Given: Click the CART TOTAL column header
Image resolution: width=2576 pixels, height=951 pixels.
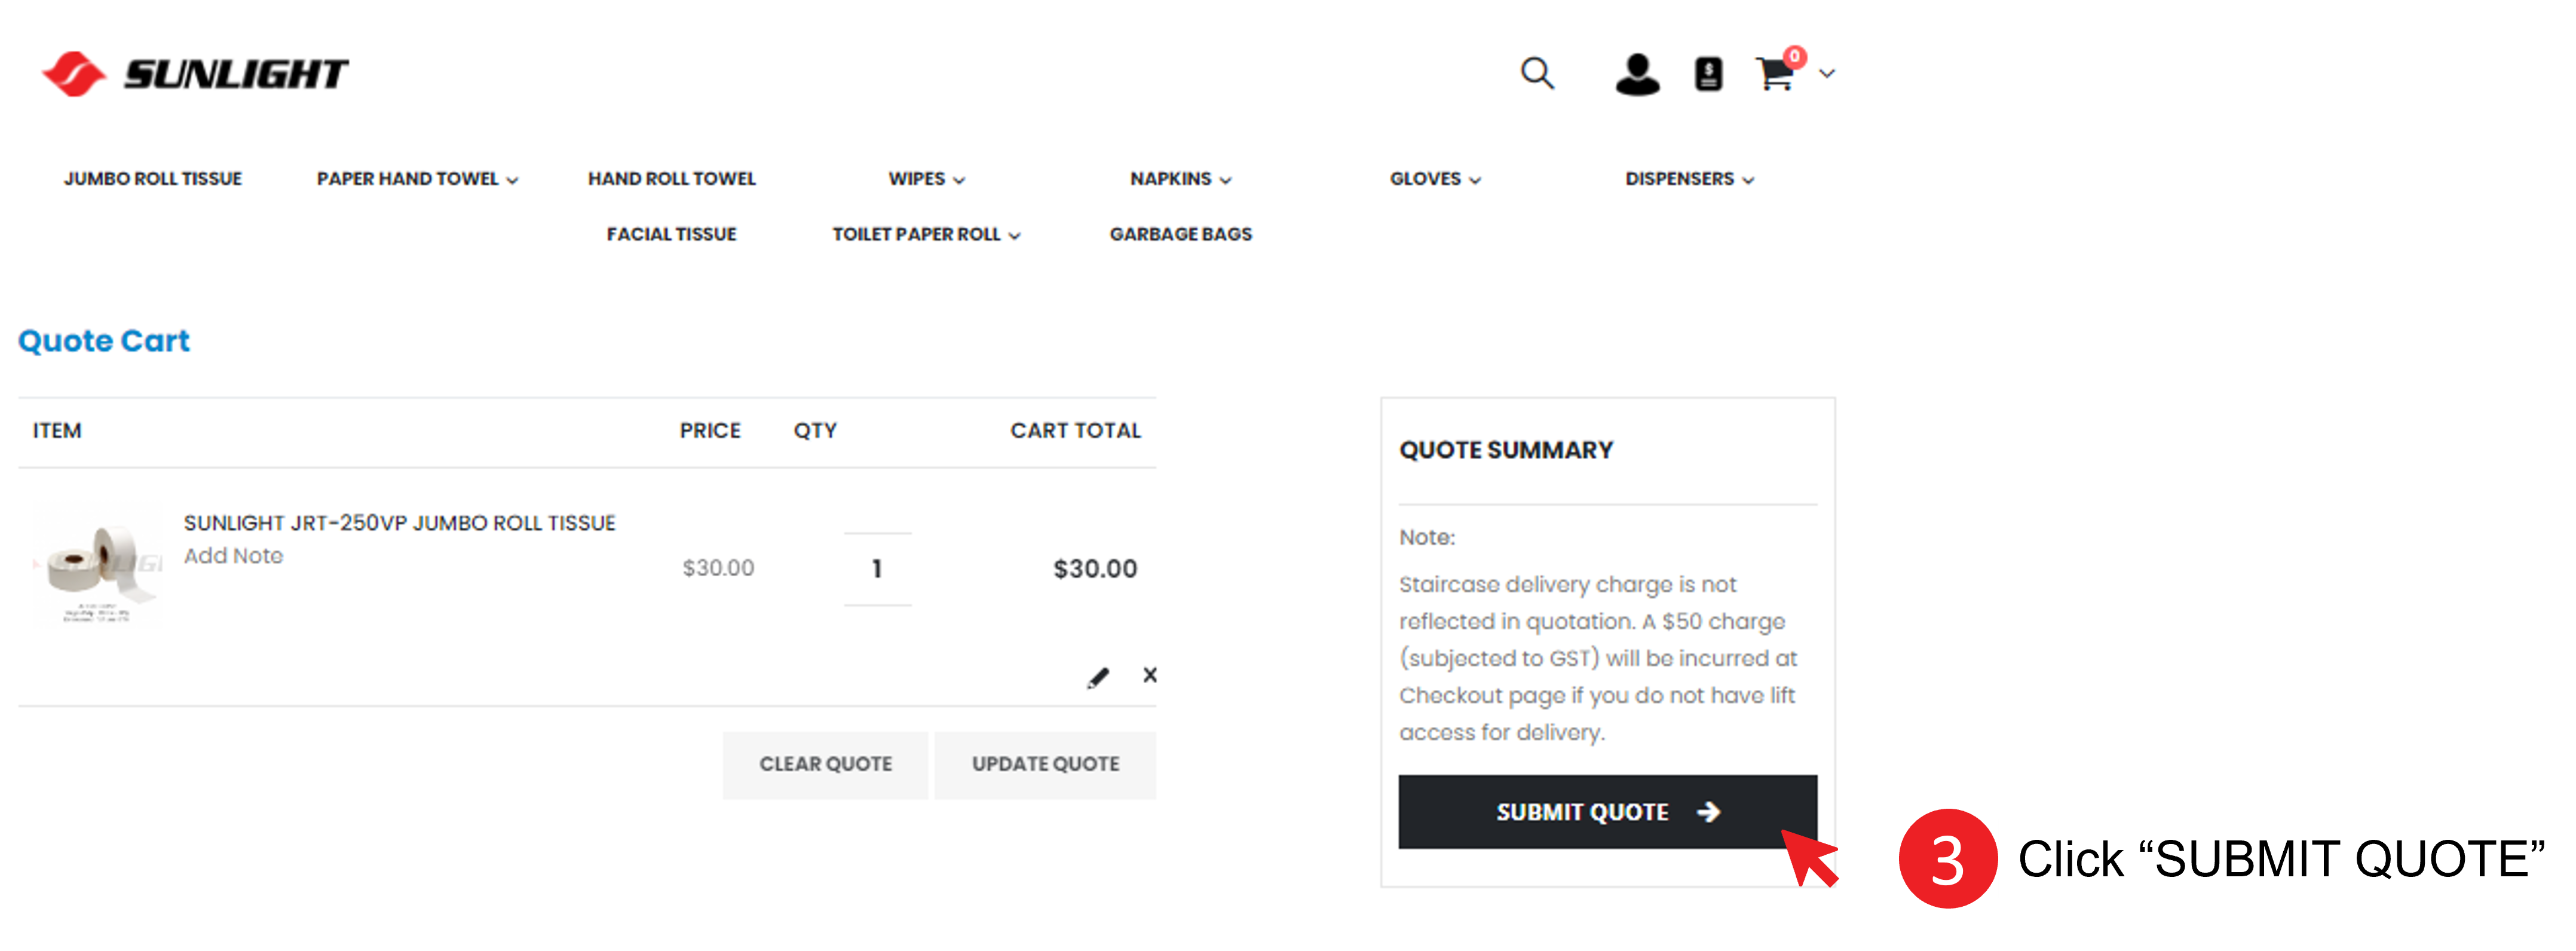Looking at the screenshot, I should pyautogui.click(x=1075, y=431).
